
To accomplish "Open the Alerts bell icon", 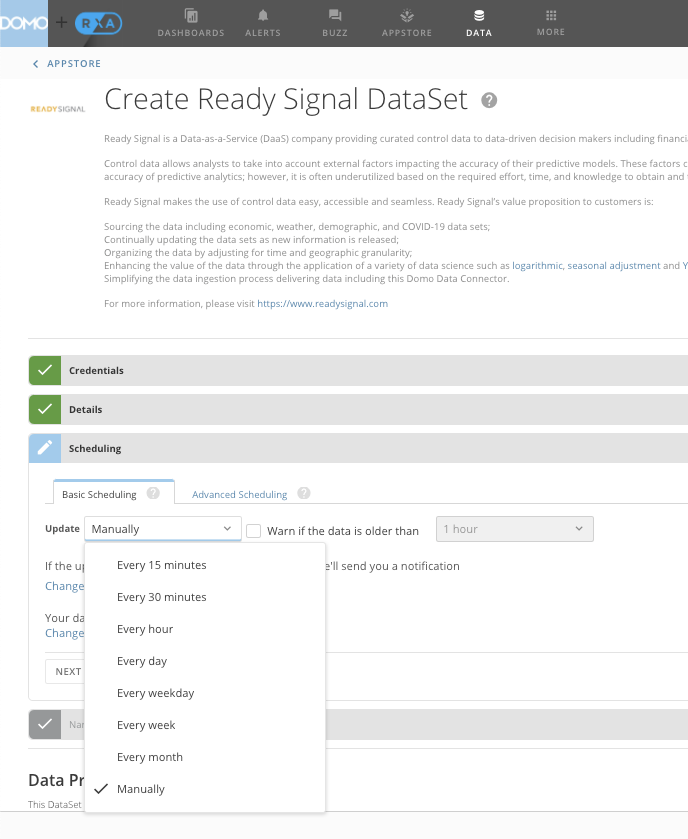I will coord(263,23).
